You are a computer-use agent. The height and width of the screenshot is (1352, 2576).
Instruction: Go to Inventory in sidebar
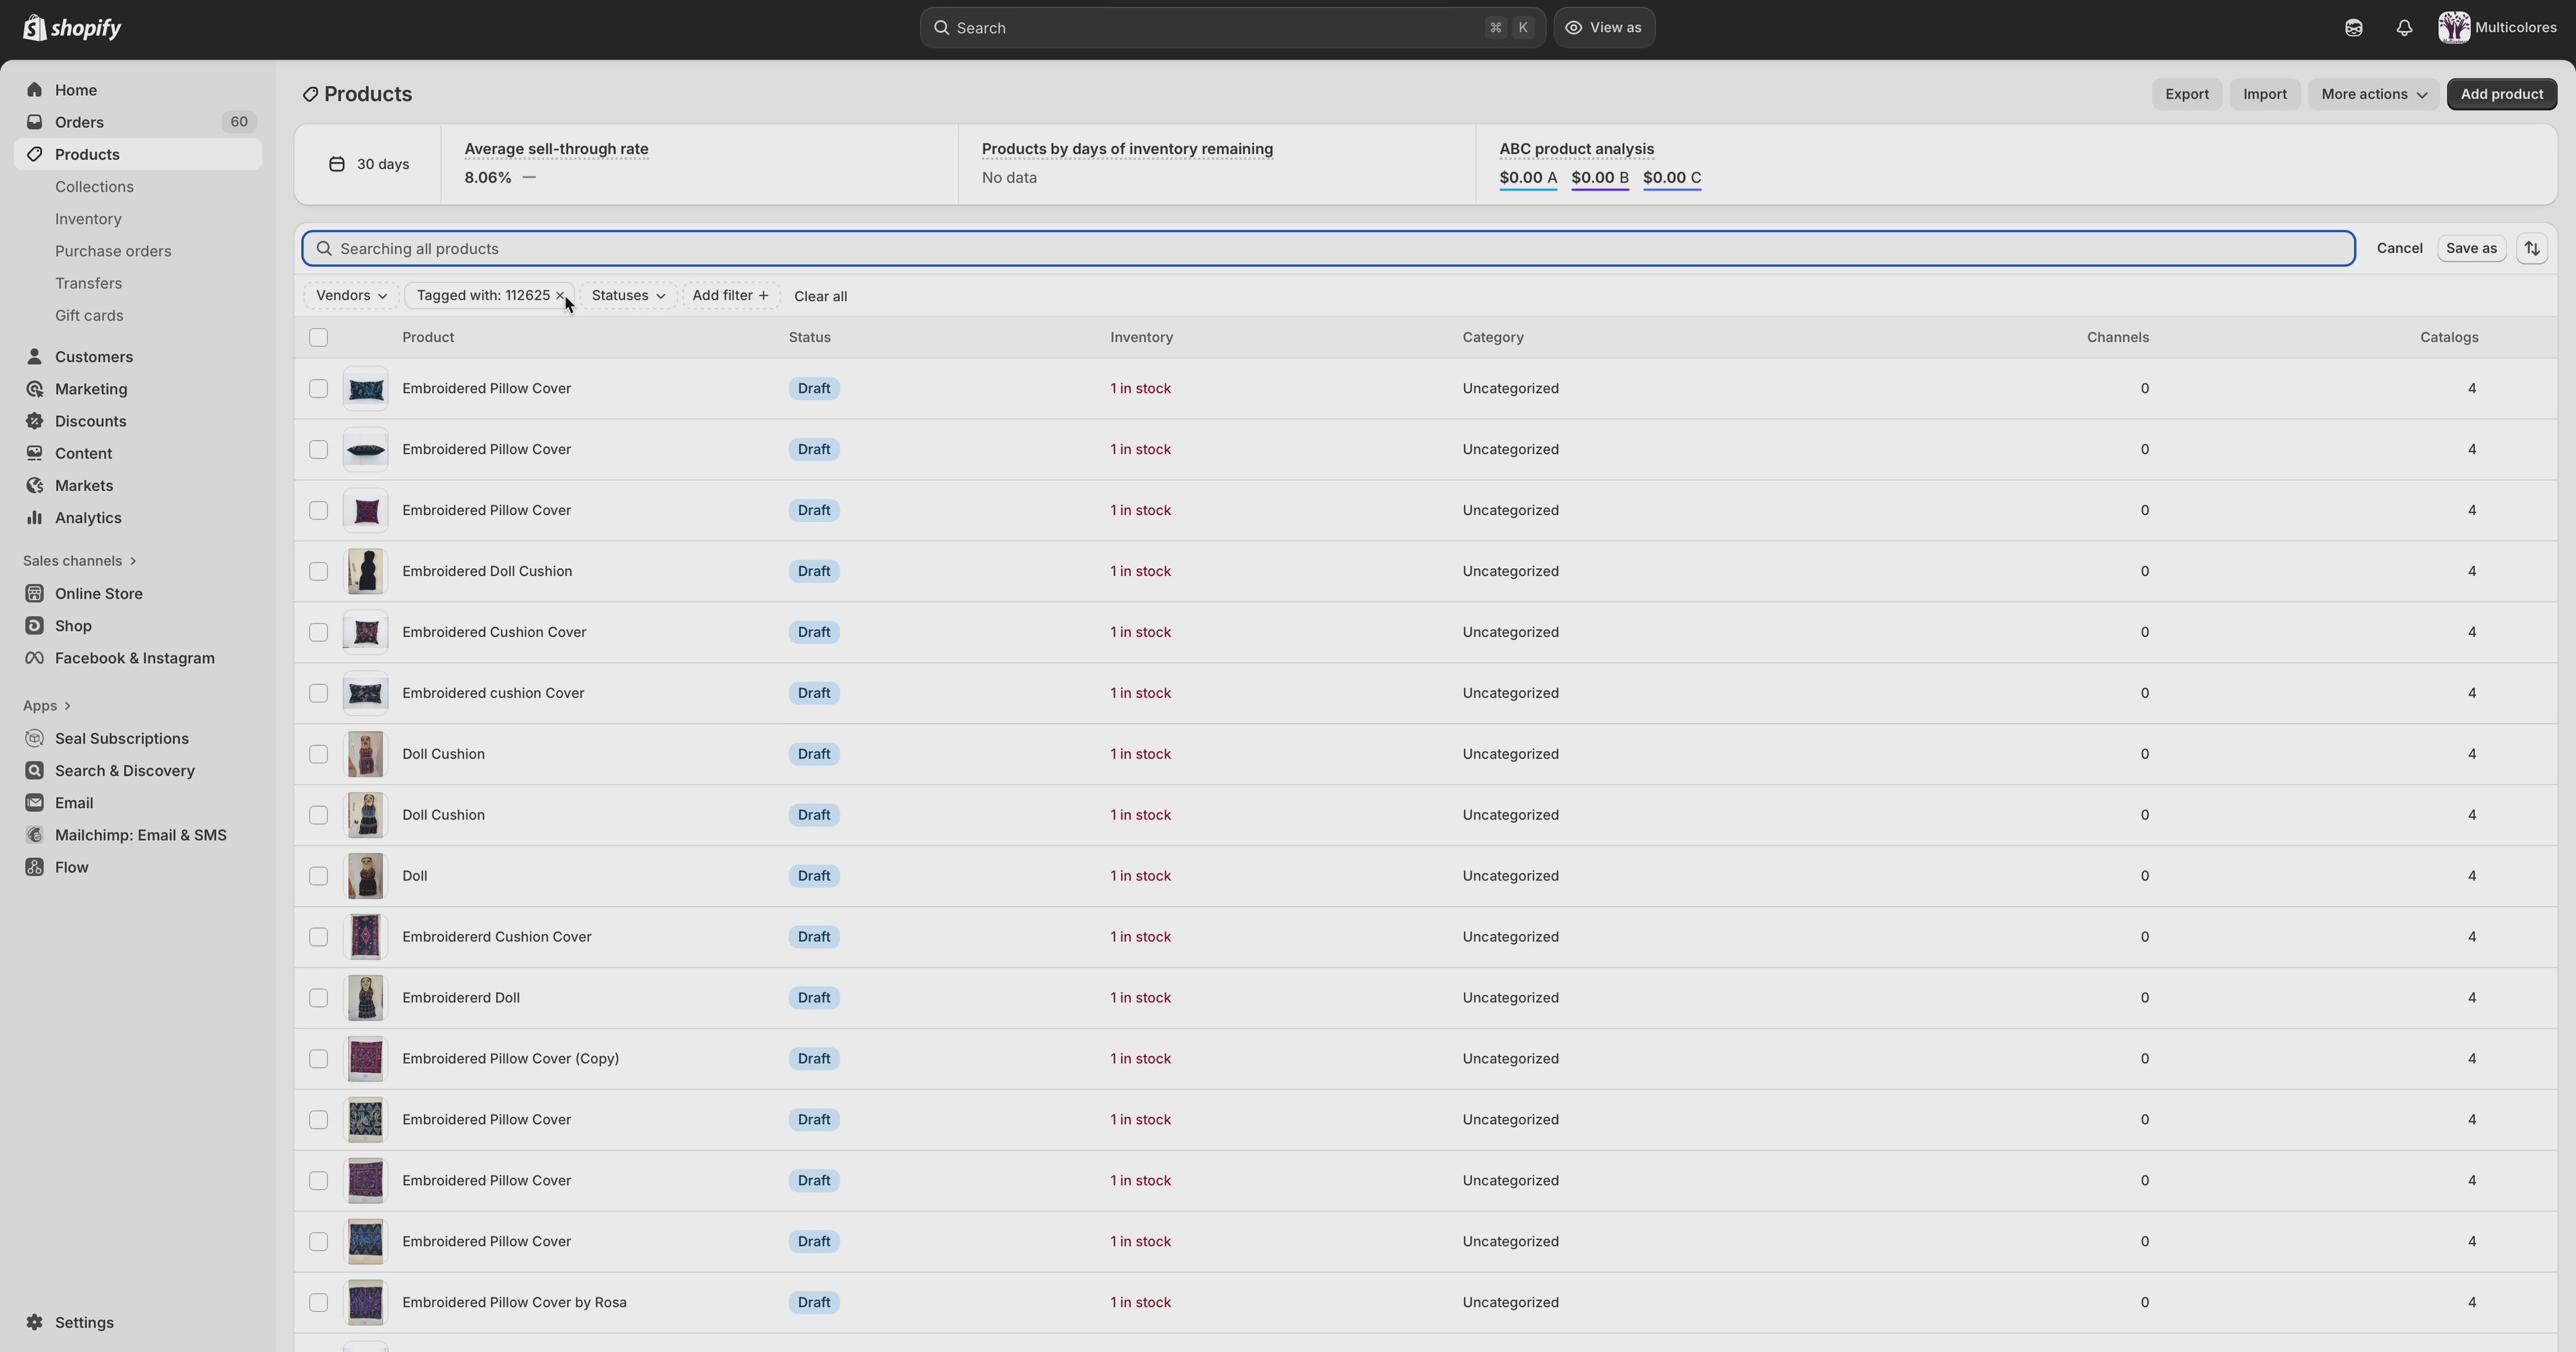tap(88, 219)
